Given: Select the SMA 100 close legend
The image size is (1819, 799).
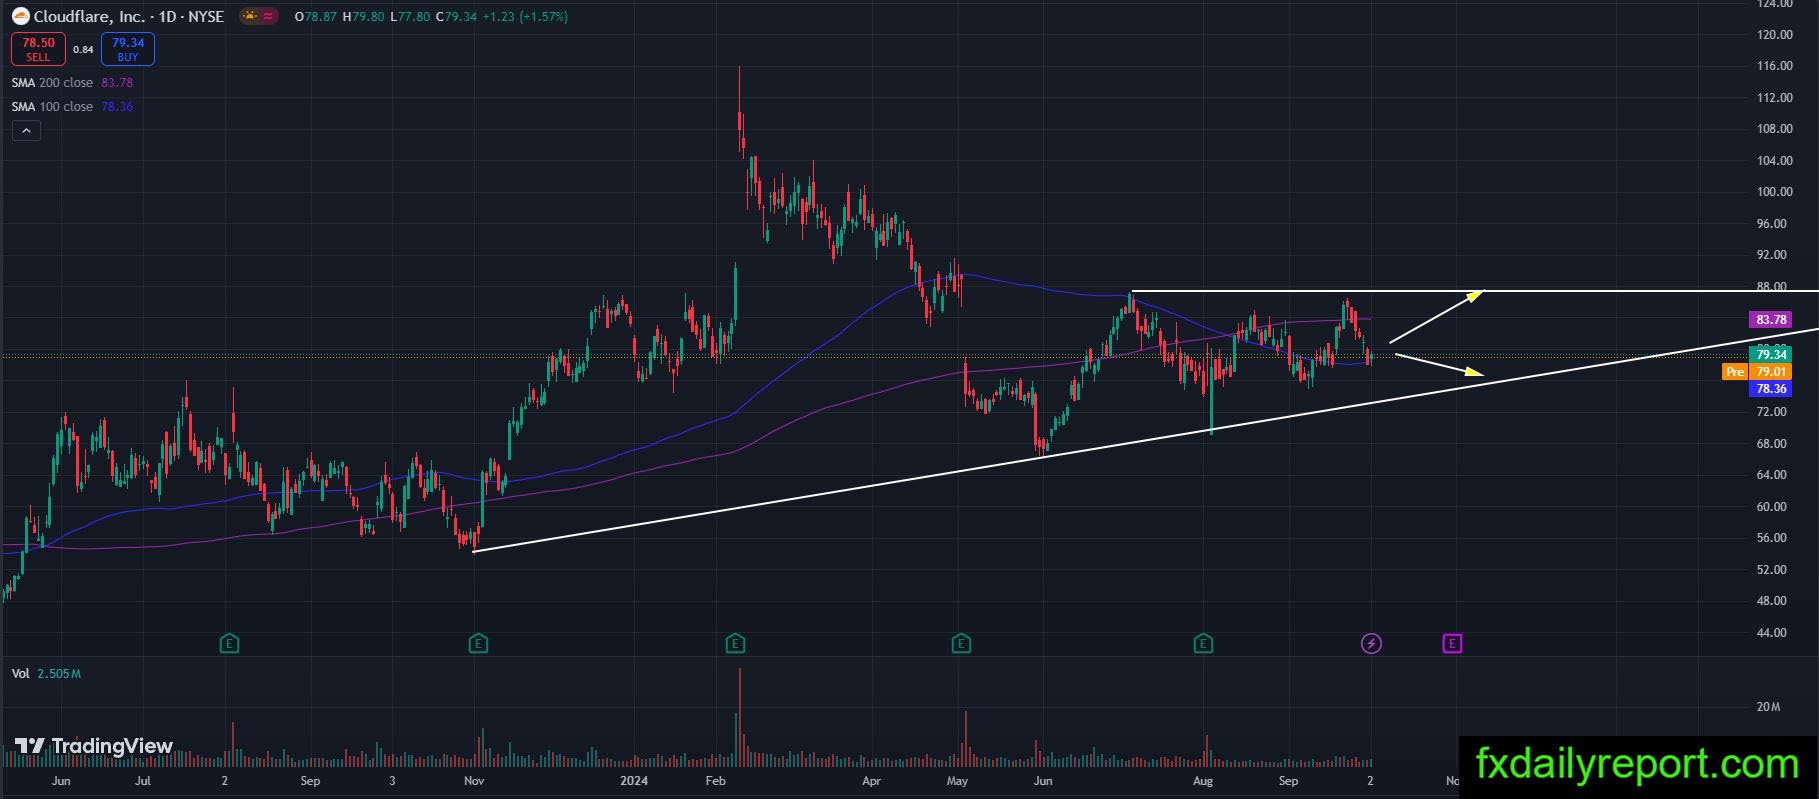Looking at the screenshot, I should click(72, 107).
